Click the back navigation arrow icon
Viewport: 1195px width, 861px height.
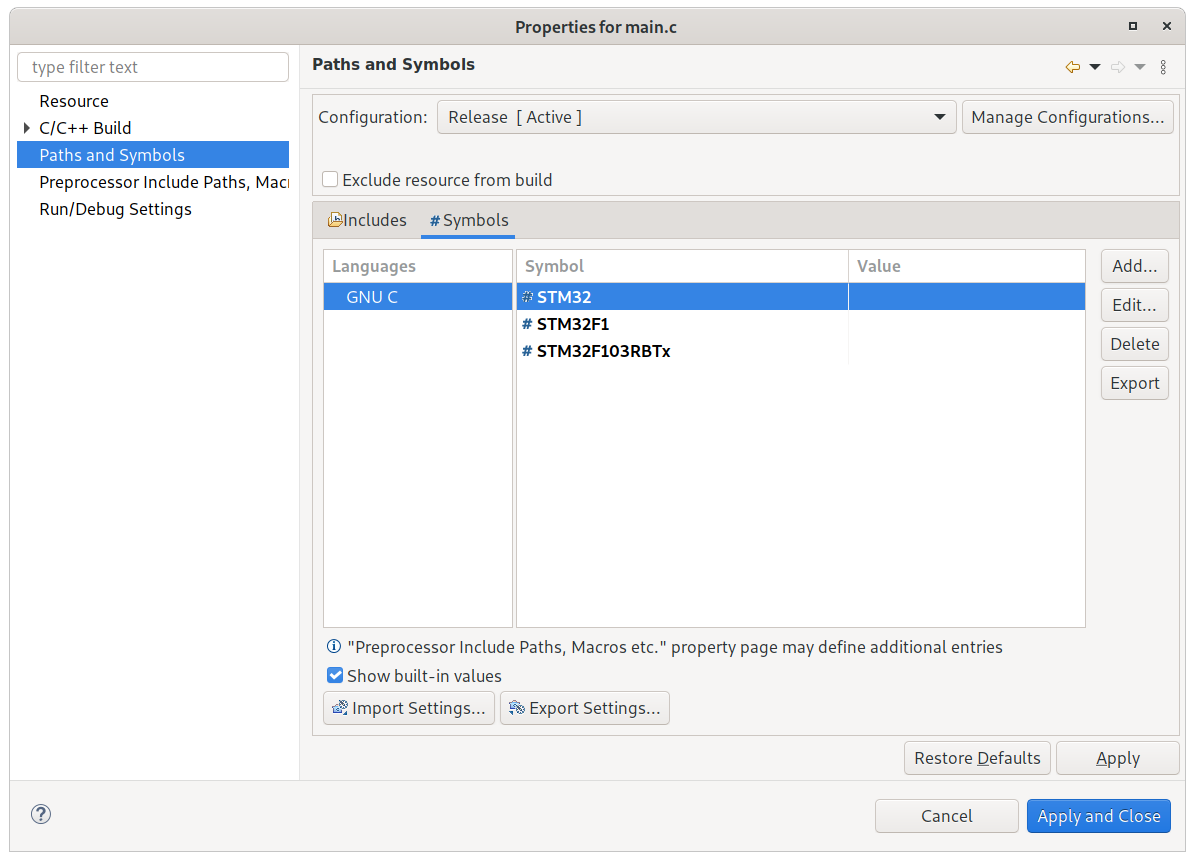coord(1072,67)
